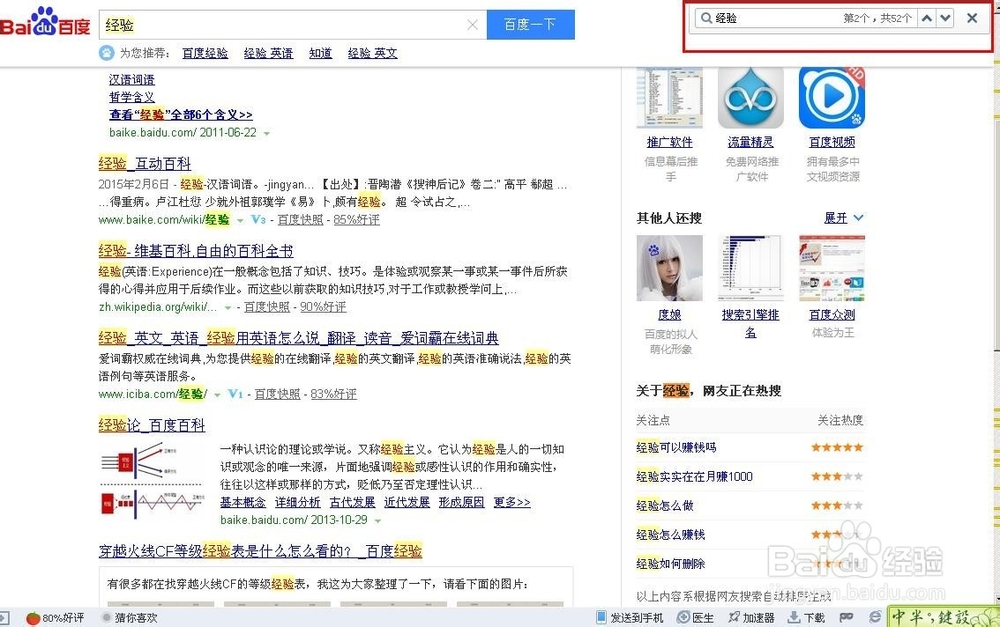
Task: Click the 百度视频 app icon
Action: tap(831, 97)
